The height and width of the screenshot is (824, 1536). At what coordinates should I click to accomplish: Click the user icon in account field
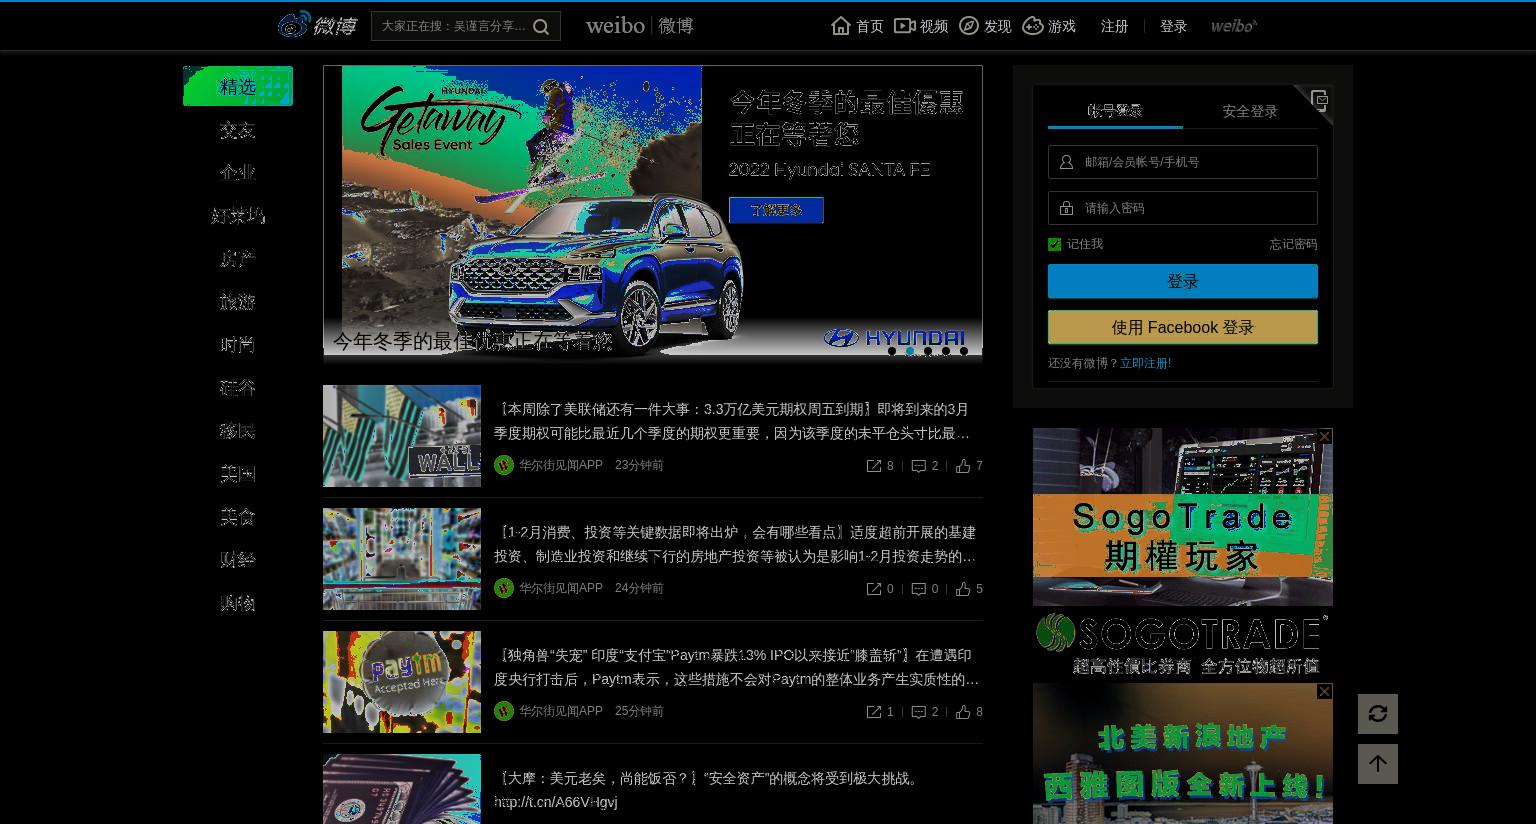pos(1066,162)
